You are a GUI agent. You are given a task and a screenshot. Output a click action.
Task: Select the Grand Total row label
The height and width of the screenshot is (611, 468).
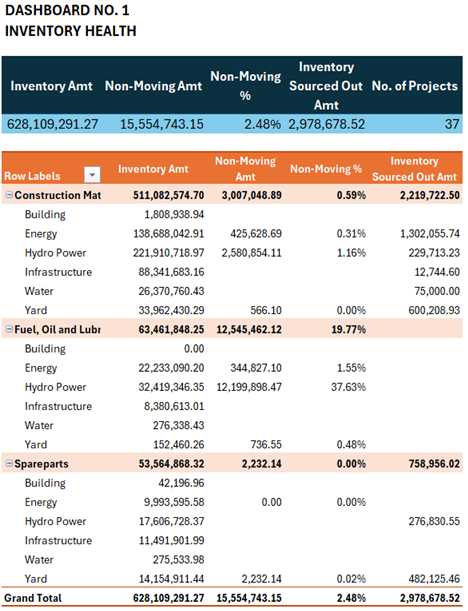coord(33,598)
